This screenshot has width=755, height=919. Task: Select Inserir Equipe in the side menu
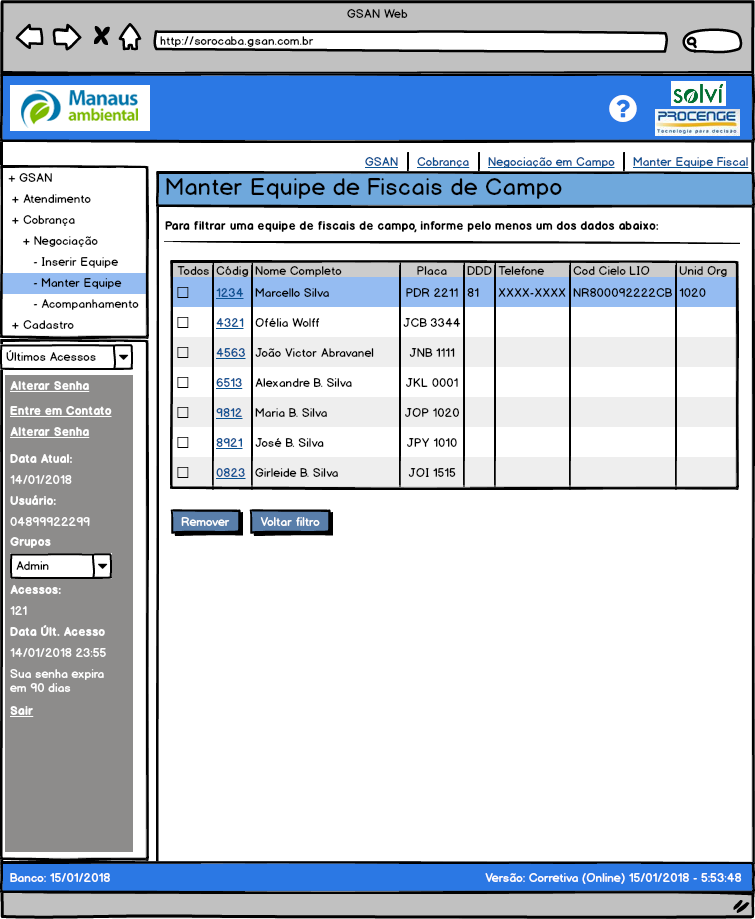tap(79, 262)
